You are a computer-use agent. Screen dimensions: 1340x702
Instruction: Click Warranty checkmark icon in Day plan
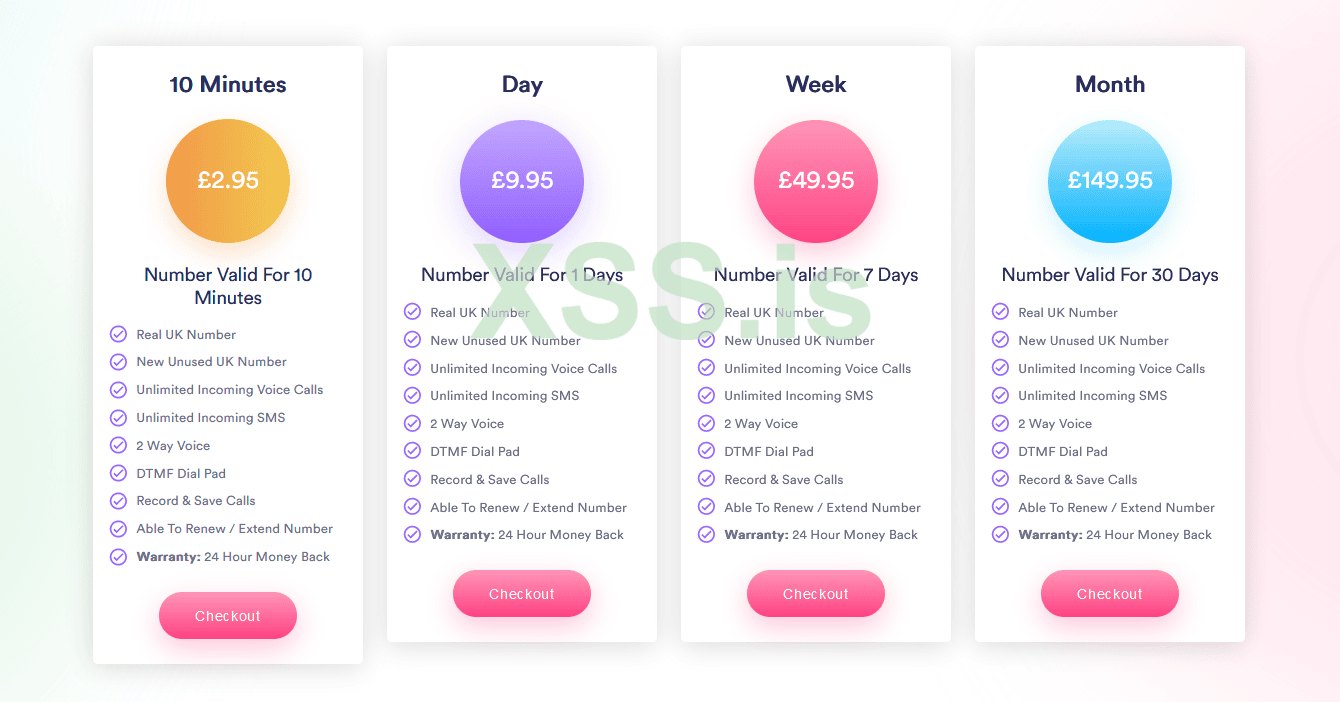(x=412, y=534)
